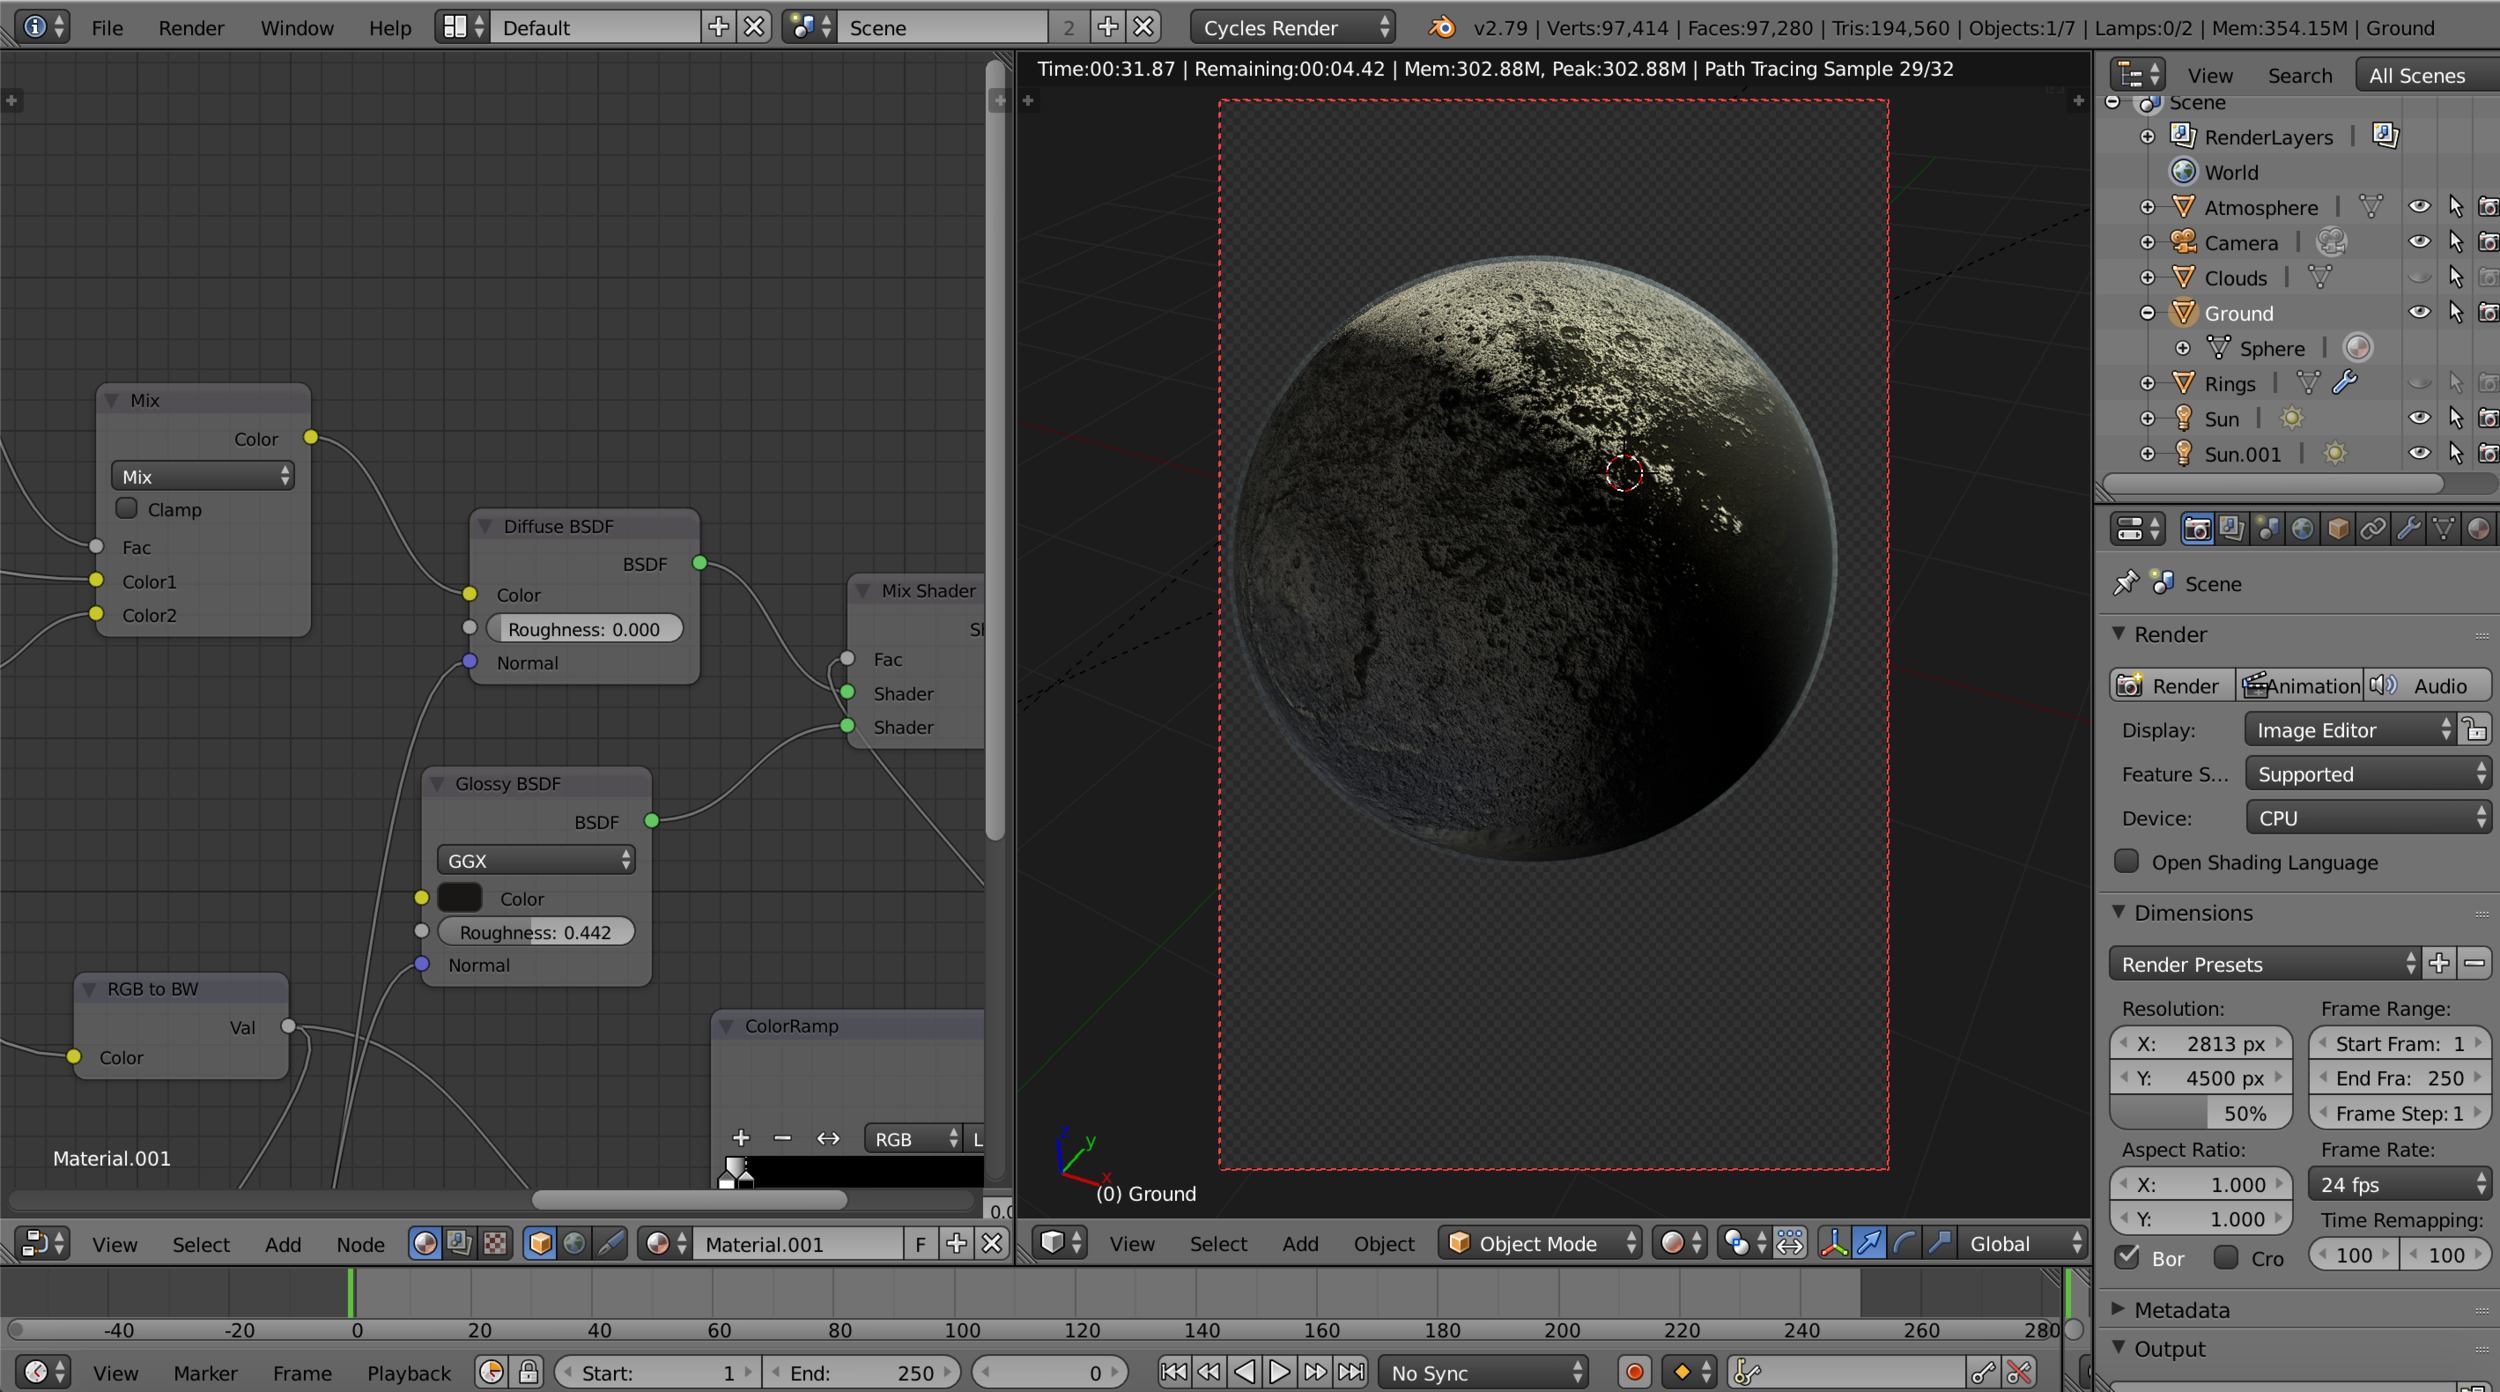Enable Open Shading Language checkbox

2127,861
